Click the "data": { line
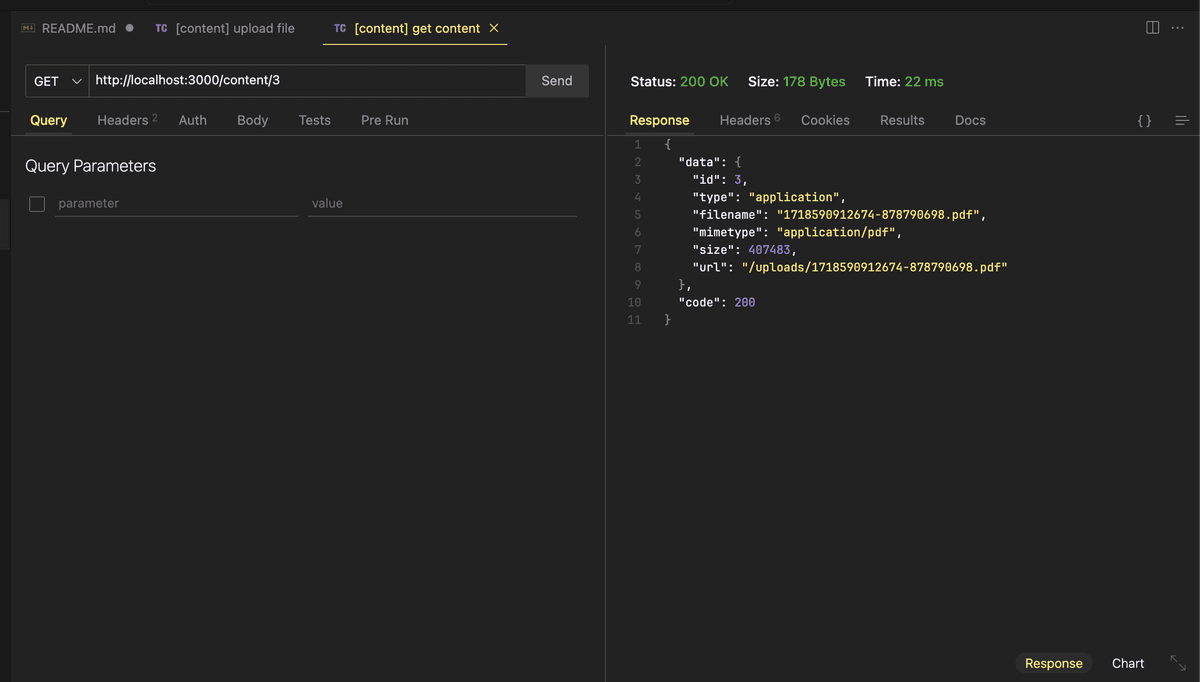1200x682 pixels. [x=710, y=161]
